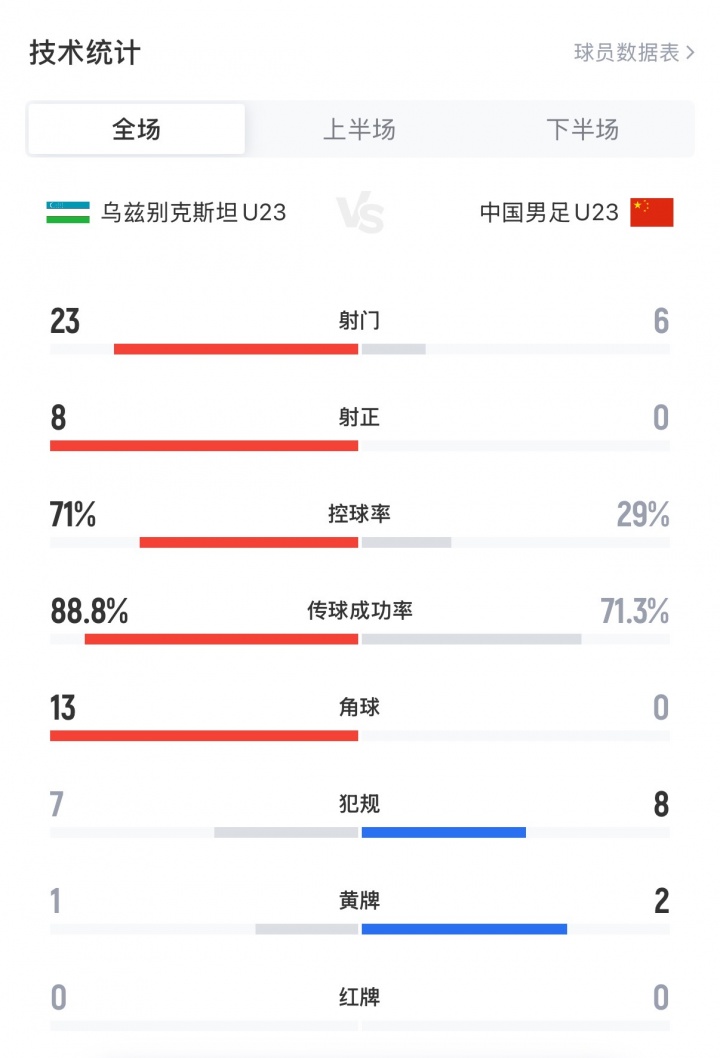Click the 乌兹别克斯坦 U23 team name
720x1058 pixels.
coord(193,212)
